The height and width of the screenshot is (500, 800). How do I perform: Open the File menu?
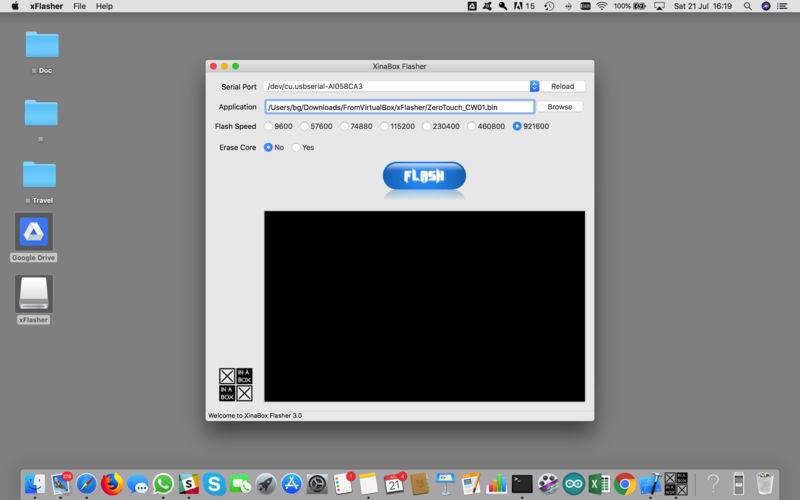[80, 6]
